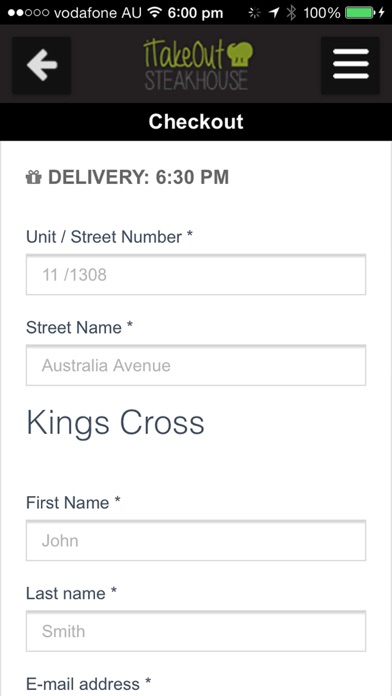Image resolution: width=392 pixels, height=696 pixels.
Task: Tap the Kings Cross suburb text
Action: (x=115, y=424)
